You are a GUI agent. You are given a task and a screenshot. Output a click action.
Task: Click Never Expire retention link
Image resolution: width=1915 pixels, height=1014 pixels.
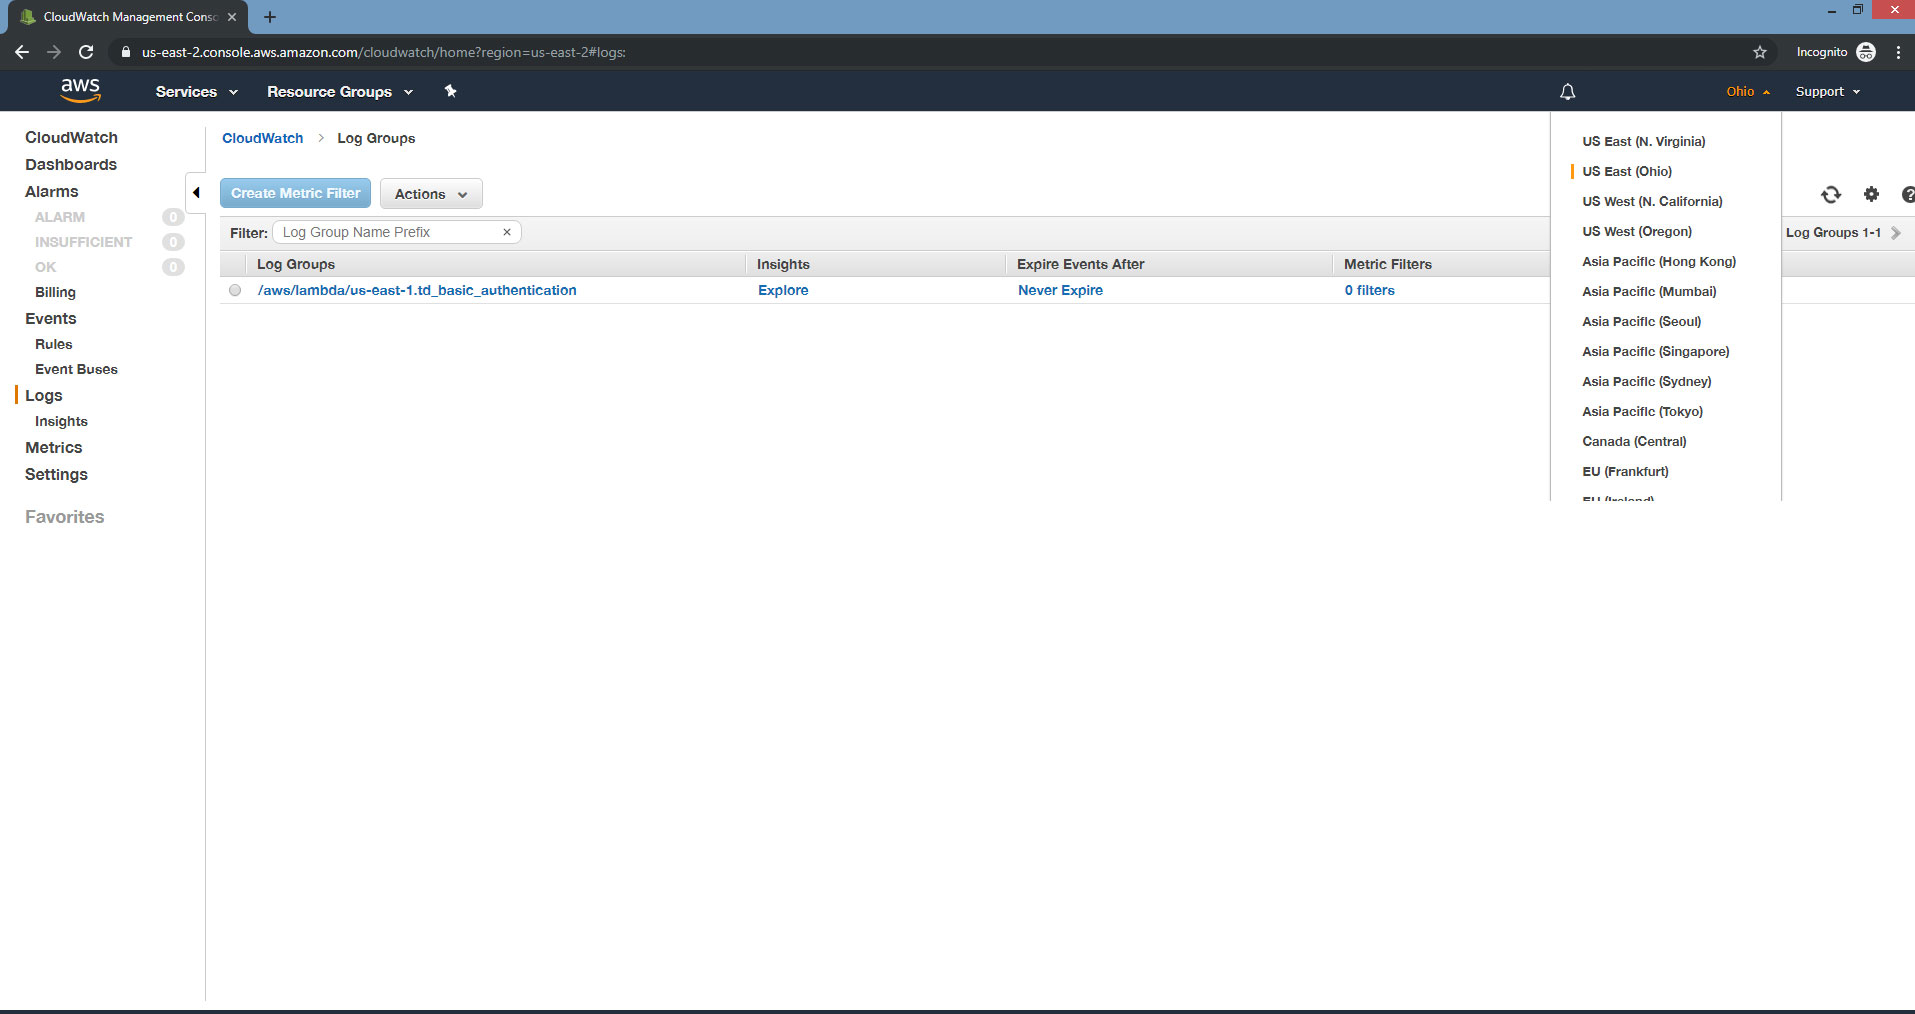click(x=1060, y=290)
